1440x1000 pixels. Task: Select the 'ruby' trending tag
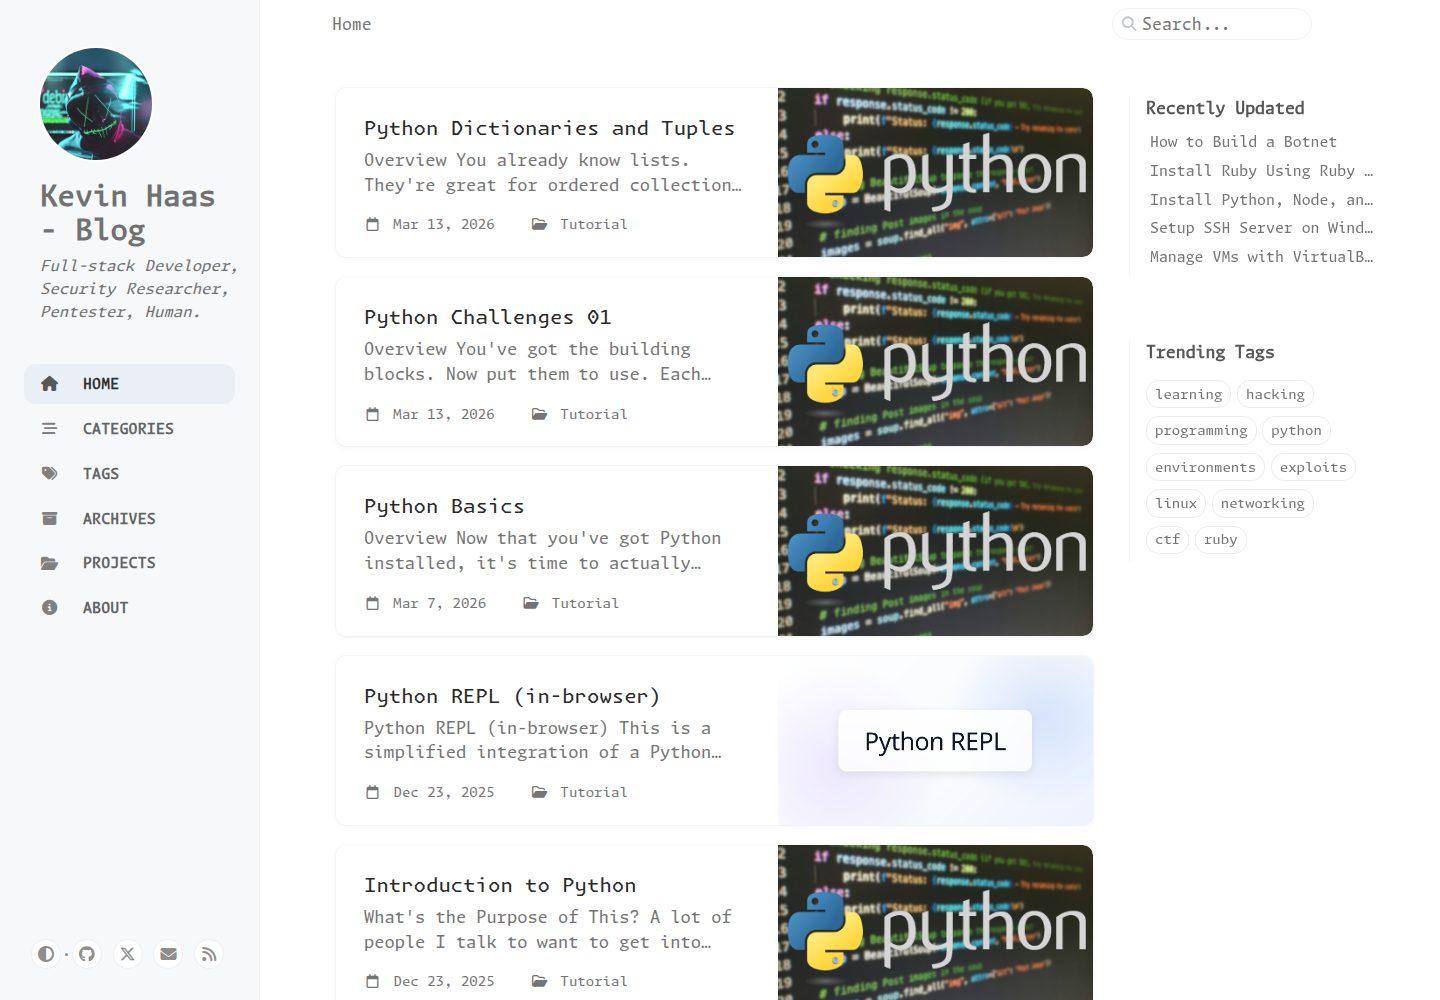point(1220,539)
